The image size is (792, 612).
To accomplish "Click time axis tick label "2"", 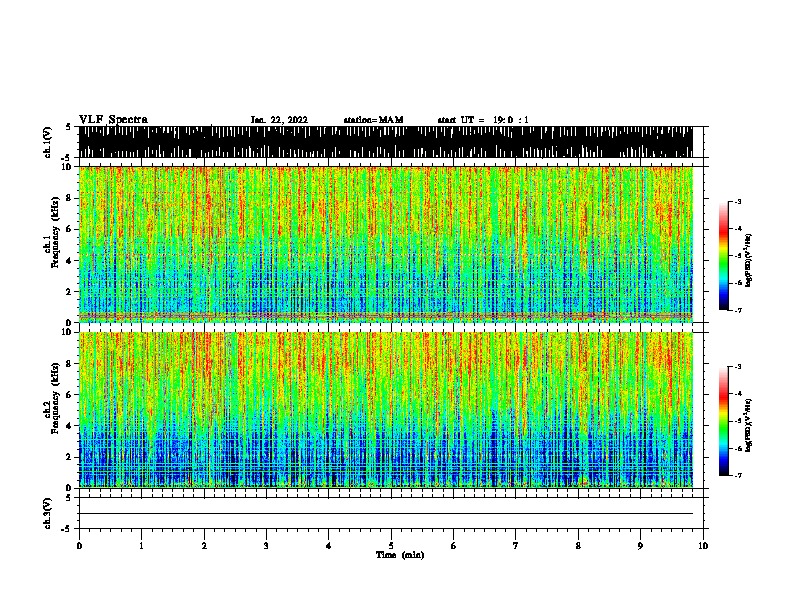I will point(204,546).
